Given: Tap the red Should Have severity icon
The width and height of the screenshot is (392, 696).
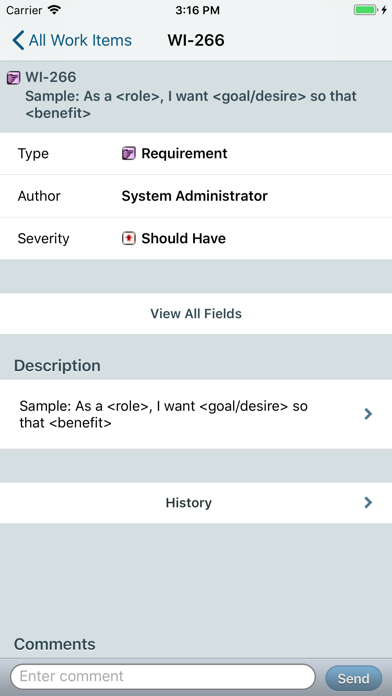Looking at the screenshot, I should 129,239.
